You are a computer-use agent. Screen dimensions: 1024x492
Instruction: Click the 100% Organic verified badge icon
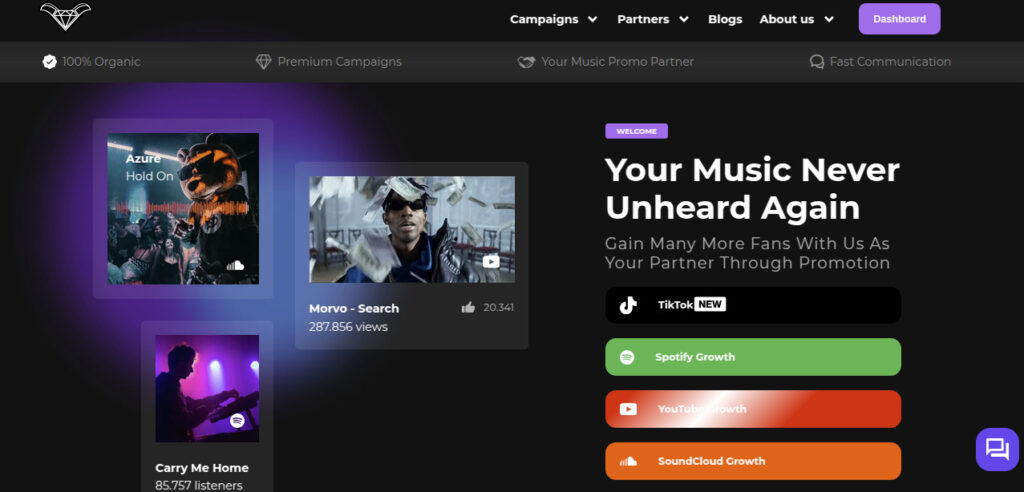coord(50,61)
